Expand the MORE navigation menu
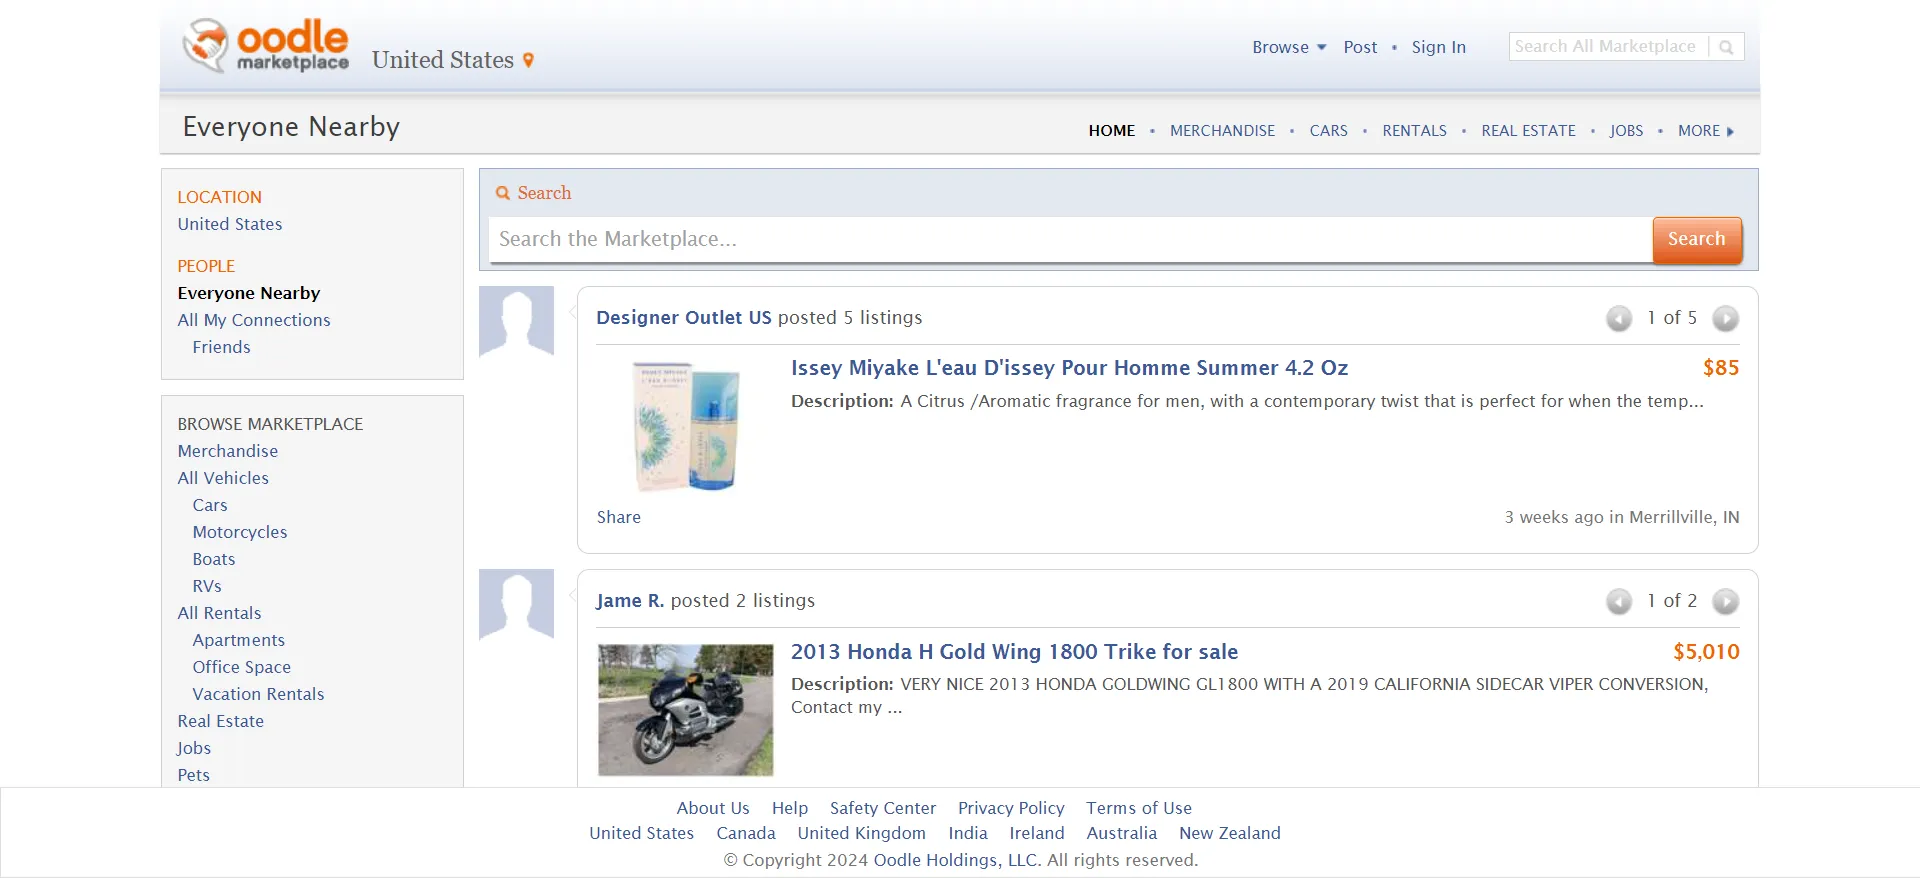 (1706, 131)
